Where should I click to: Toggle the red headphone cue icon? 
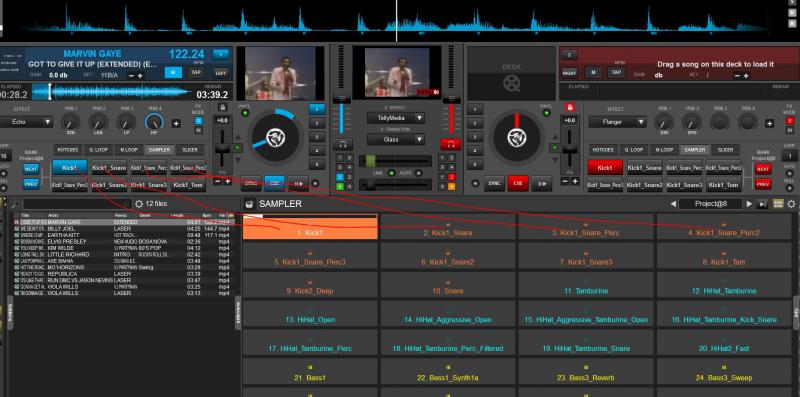click(451, 145)
